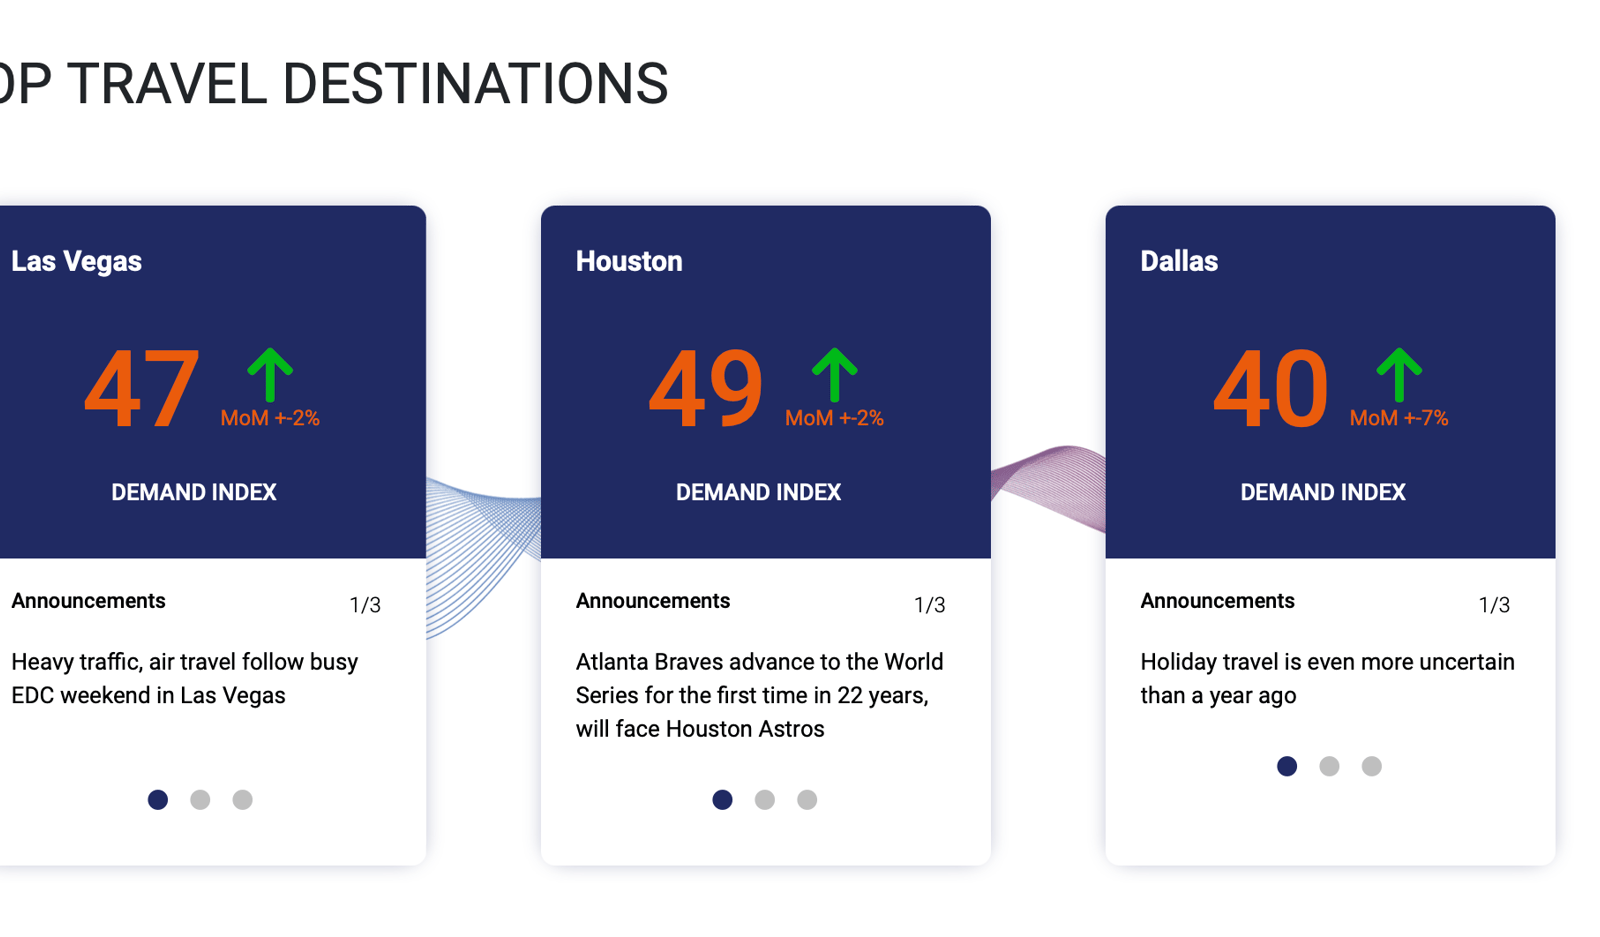Click demand index value 47
The width and height of the screenshot is (1600, 937).
click(142, 389)
